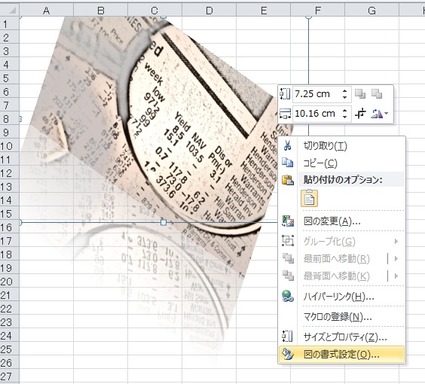This screenshot has height=384, width=425.
Task: Click the Crop icon in mini toolbar
Action: pyautogui.click(x=360, y=114)
